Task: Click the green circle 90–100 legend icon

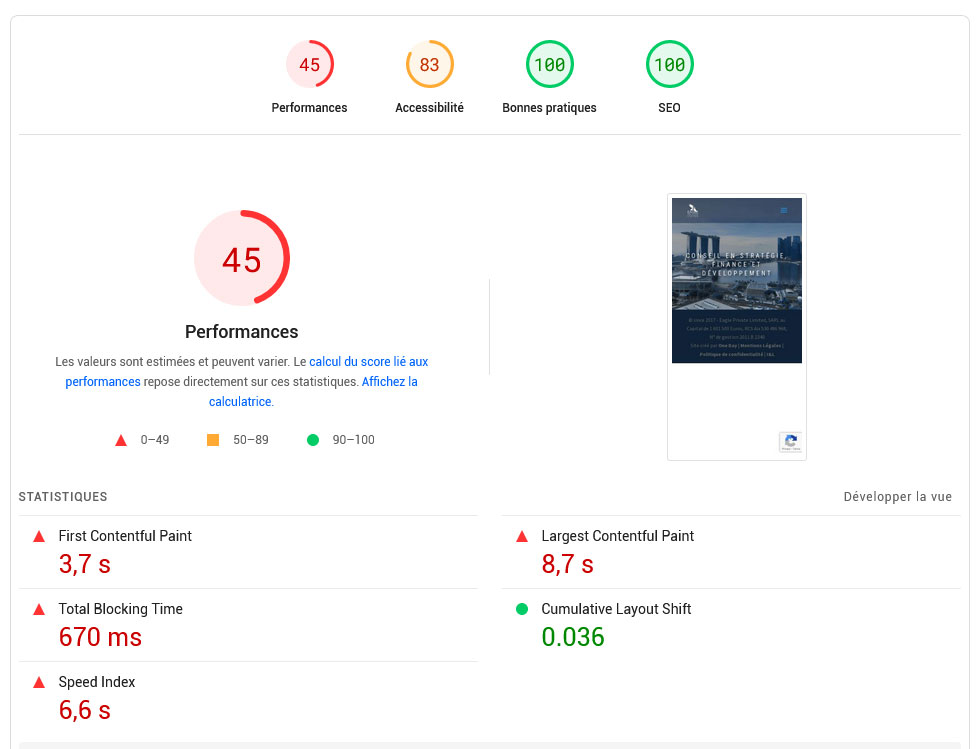Action: 313,440
